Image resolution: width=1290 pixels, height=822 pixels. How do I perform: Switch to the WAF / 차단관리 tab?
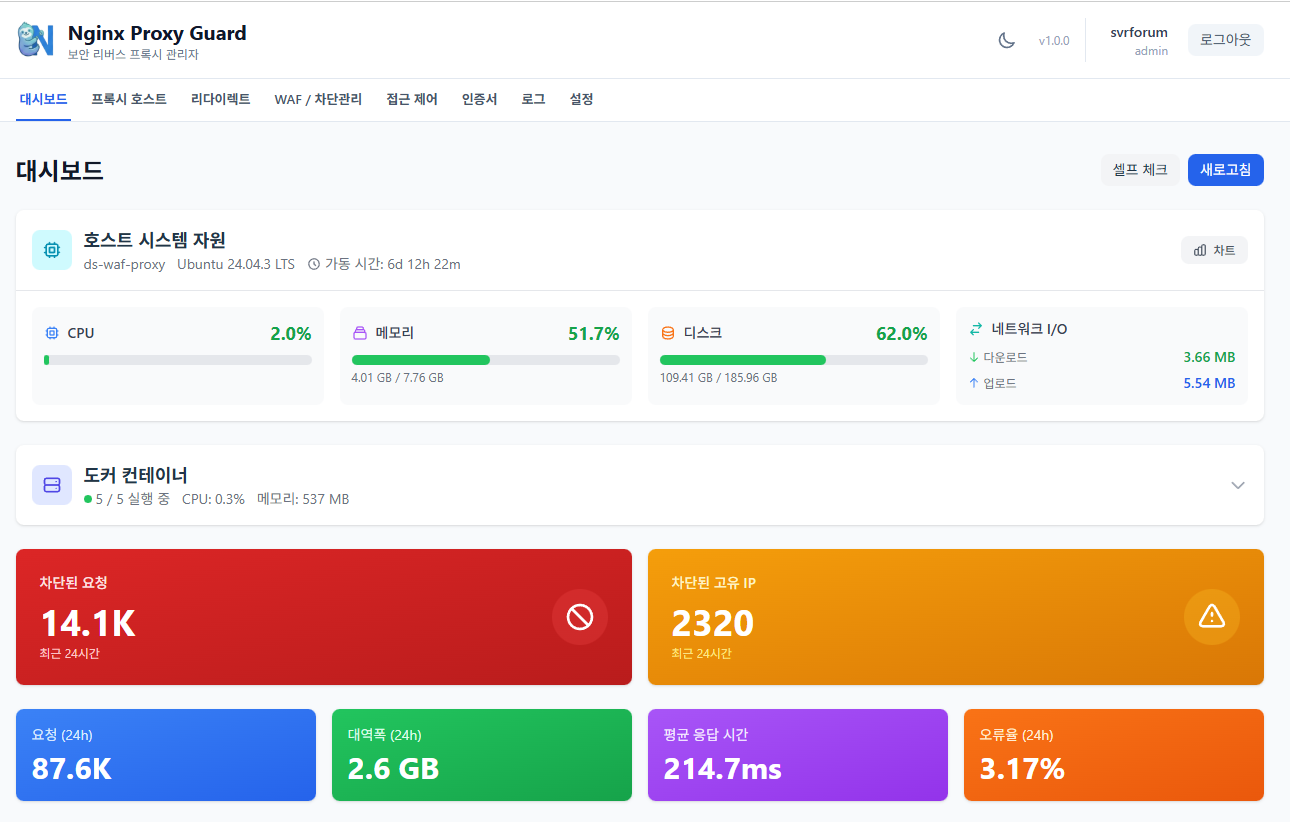click(x=318, y=100)
